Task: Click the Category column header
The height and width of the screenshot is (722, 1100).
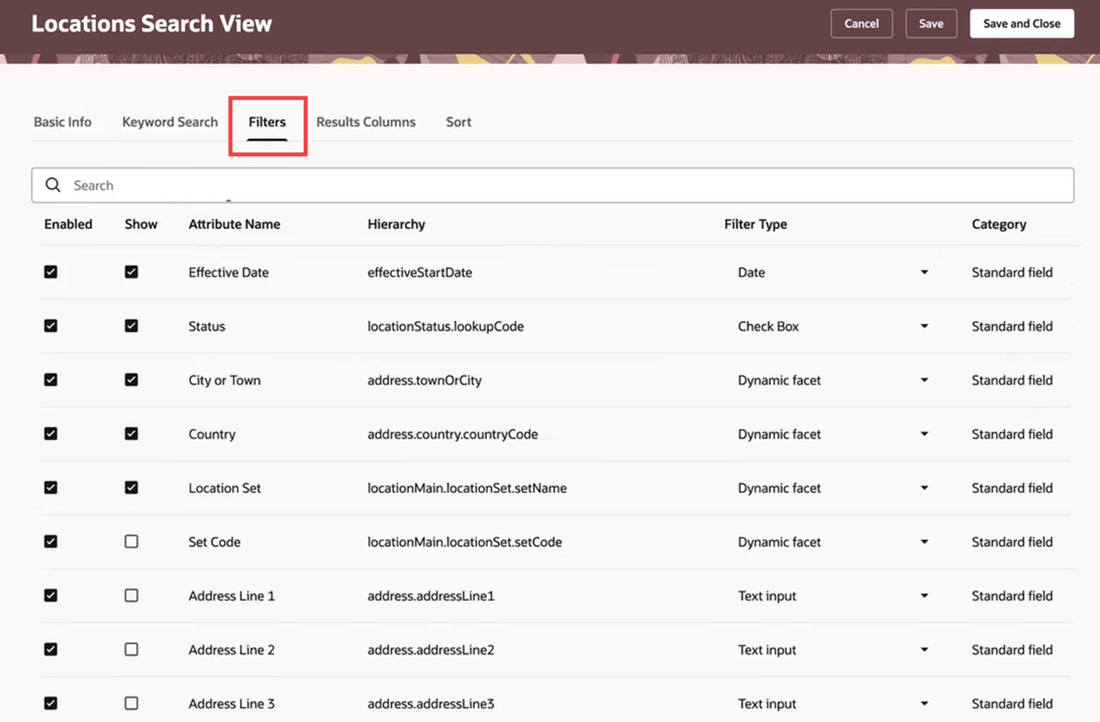Action: 999,225
